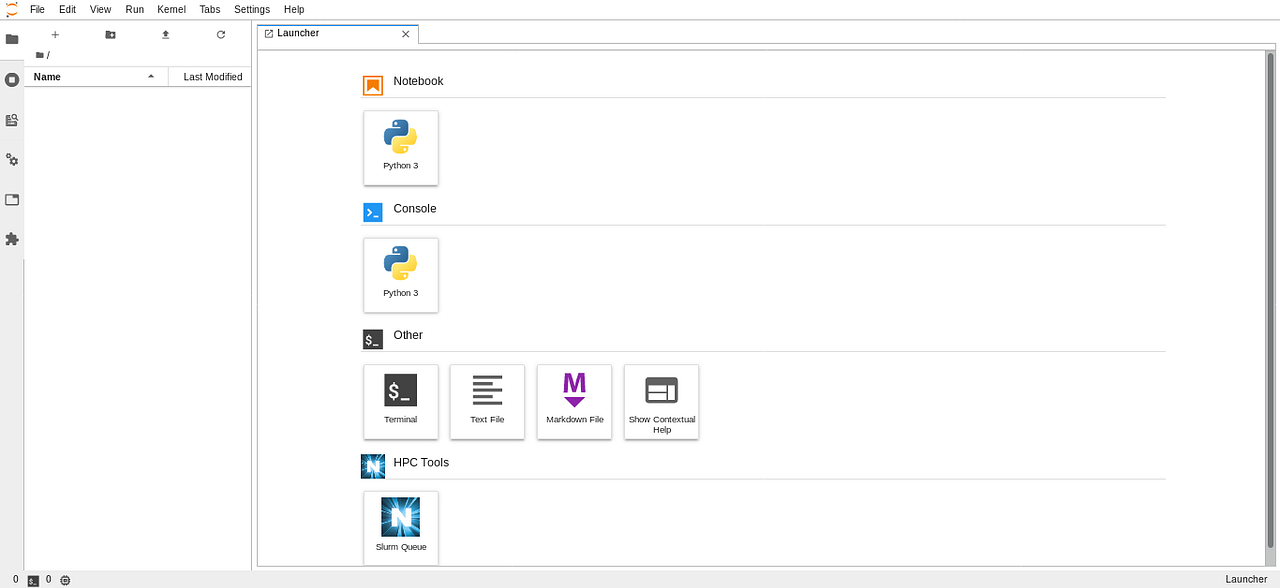
Task: Open the file browser sidebar panel
Action: [12, 39]
